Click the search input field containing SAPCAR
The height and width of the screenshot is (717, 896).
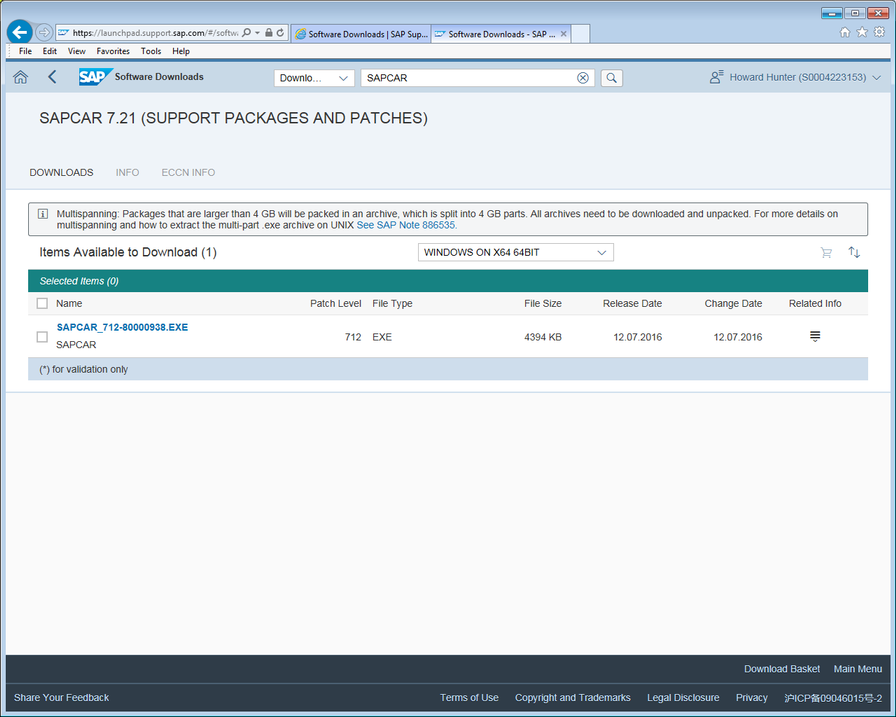[470, 77]
